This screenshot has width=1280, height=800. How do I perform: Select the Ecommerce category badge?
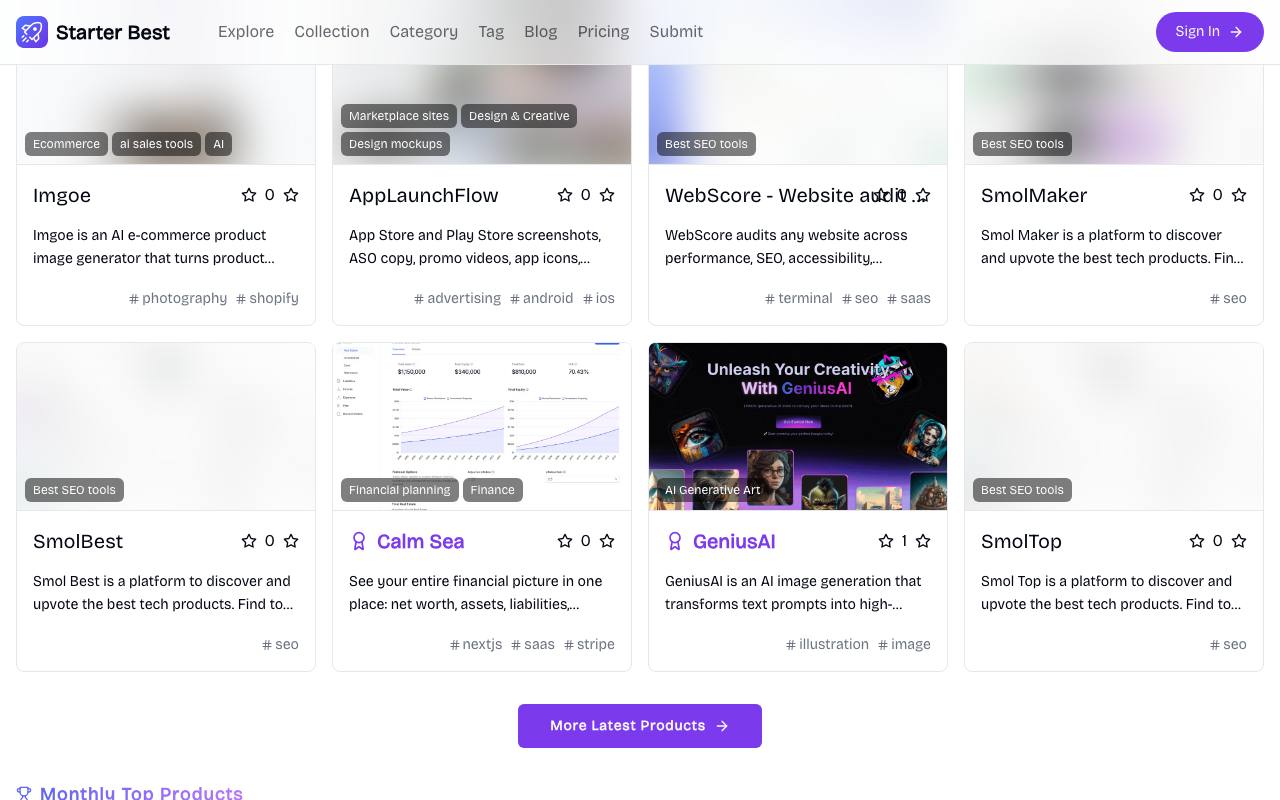pyautogui.click(x=66, y=144)
